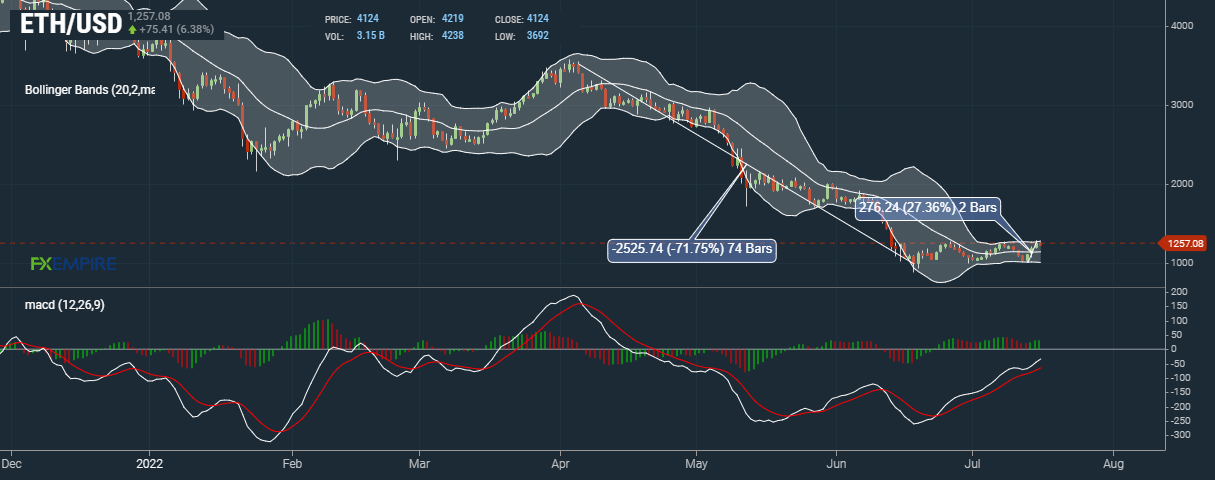
Task: Click the LOW value 3692
Action: pos(537,36)
